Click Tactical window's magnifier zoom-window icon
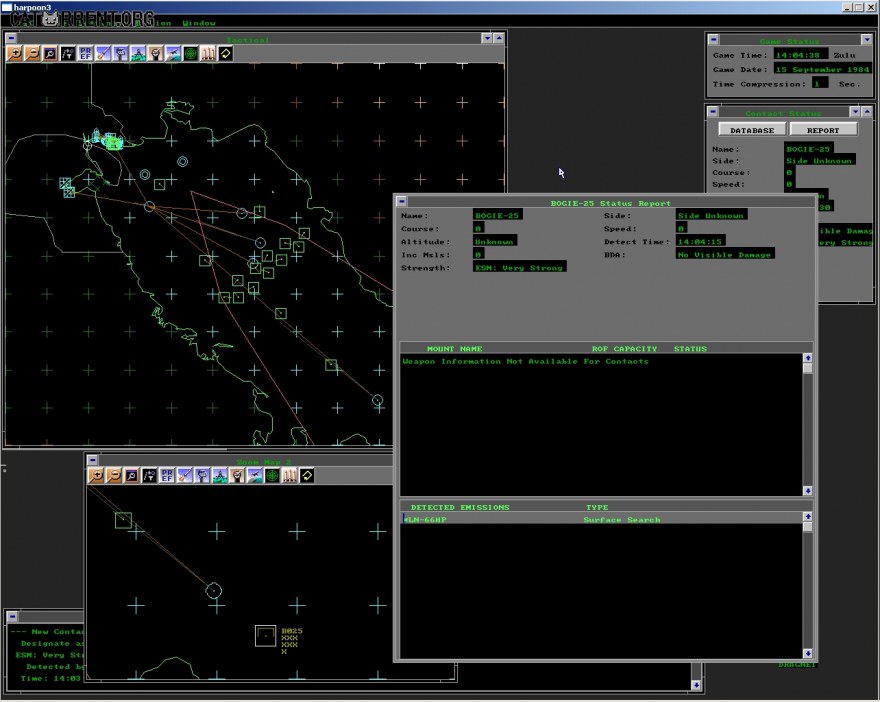This screenshot has height=702, width=880. pos(50,53)
